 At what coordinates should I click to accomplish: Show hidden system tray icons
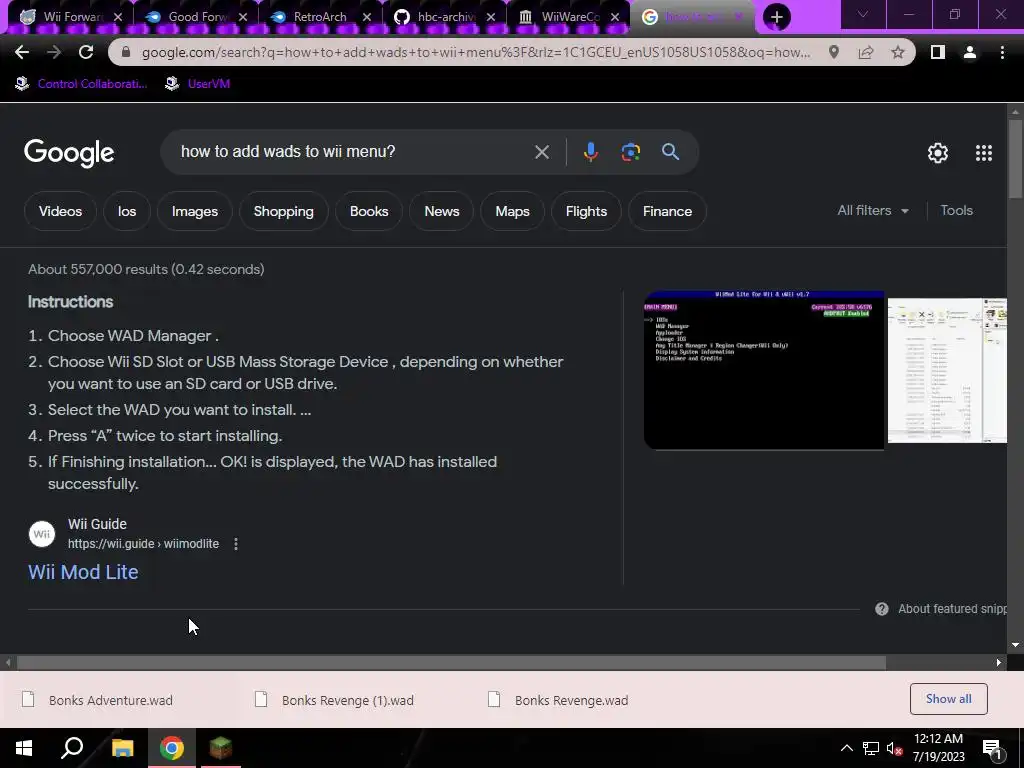tap(846, 748)
